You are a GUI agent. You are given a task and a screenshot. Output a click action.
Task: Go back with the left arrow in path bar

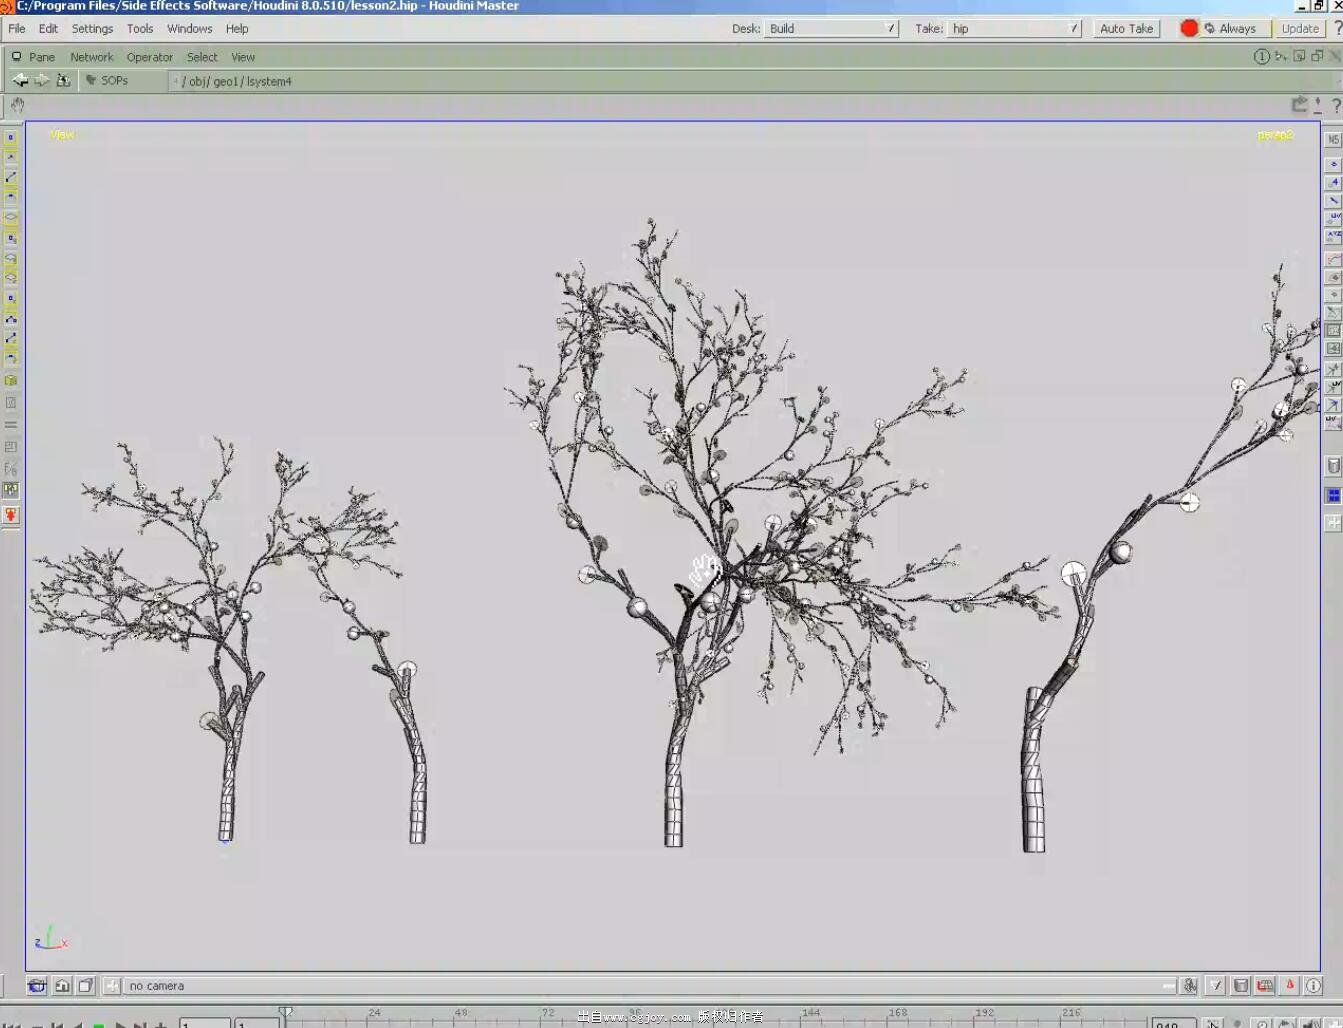20,80
